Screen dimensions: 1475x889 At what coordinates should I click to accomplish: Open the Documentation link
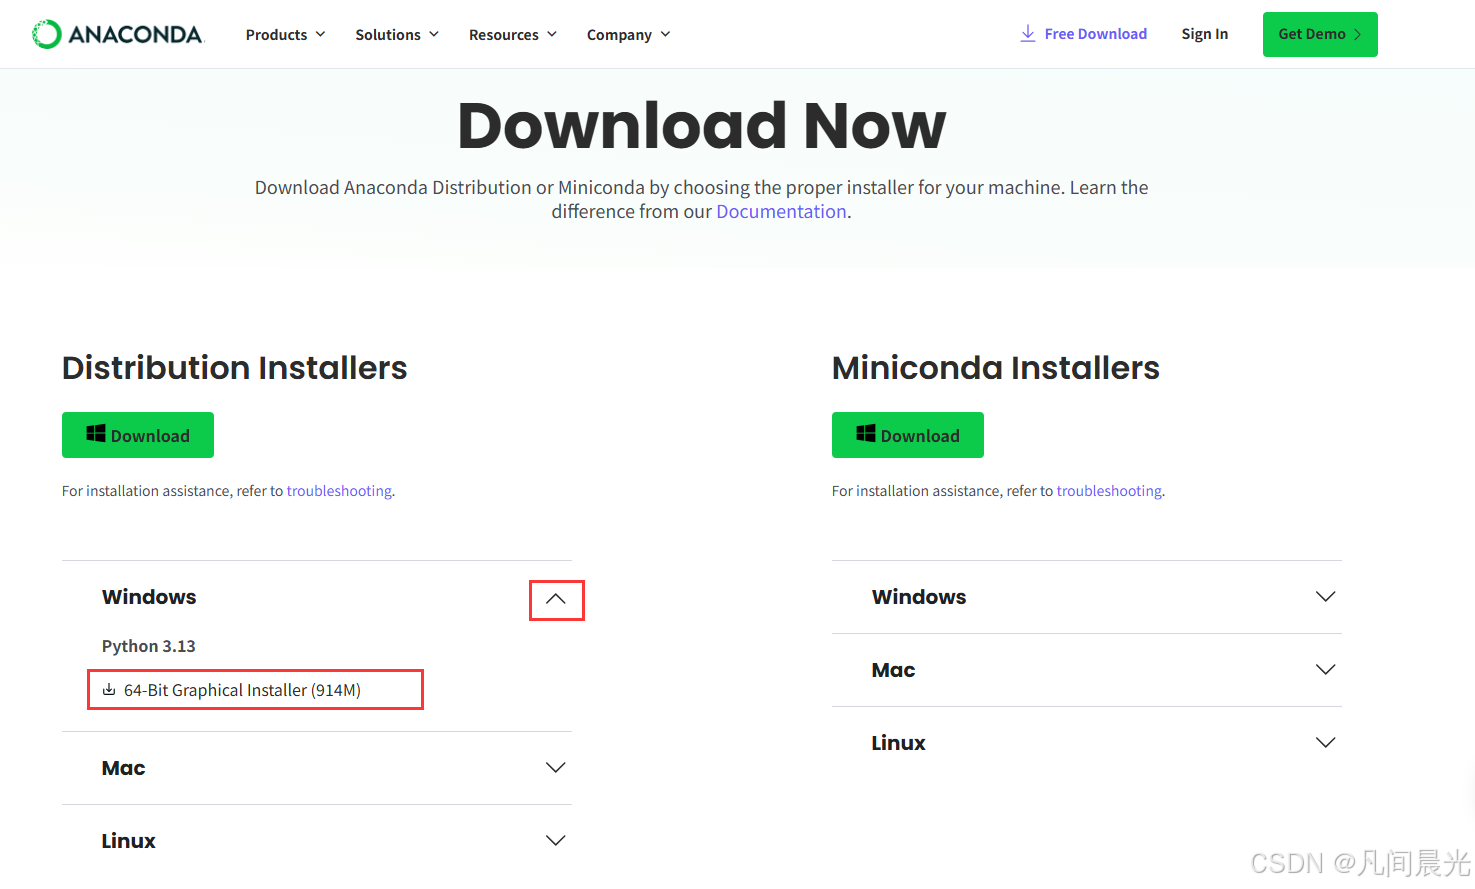point(781,212)
